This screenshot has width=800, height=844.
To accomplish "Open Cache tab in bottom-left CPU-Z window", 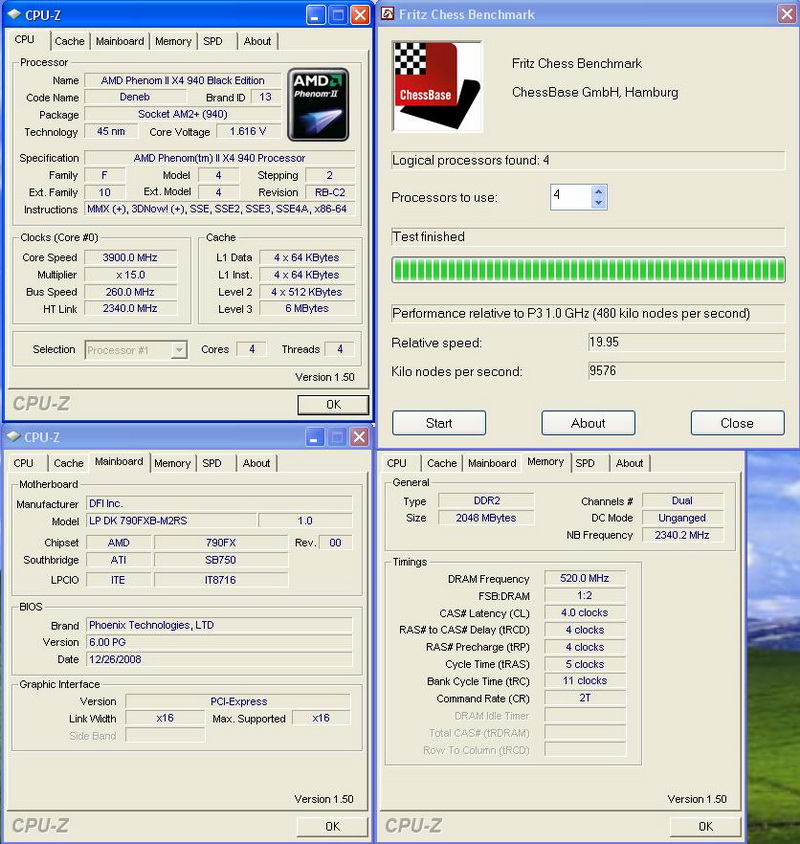I will click(x=68, y=463).
